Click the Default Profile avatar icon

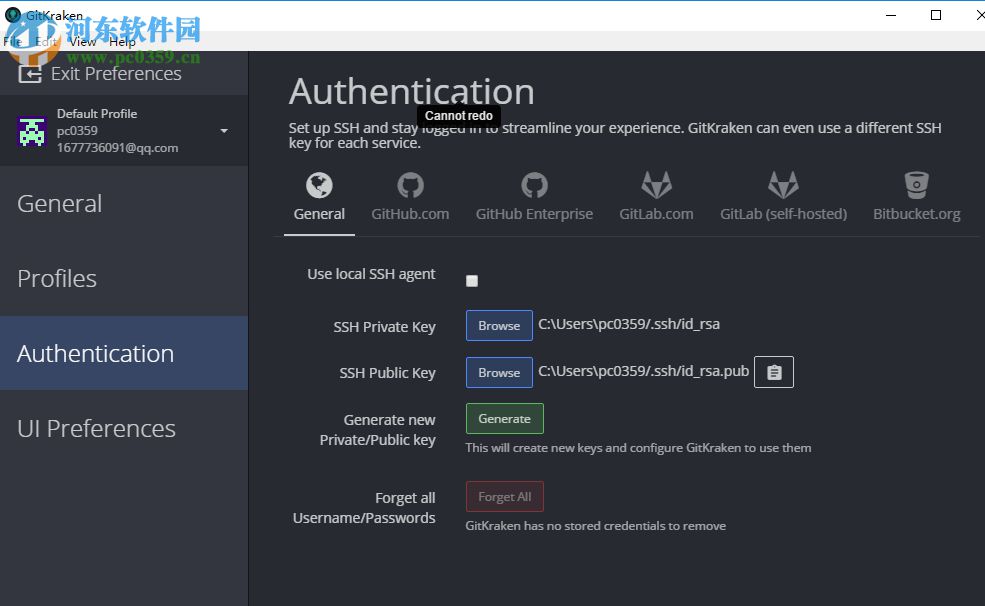[31, 131]
